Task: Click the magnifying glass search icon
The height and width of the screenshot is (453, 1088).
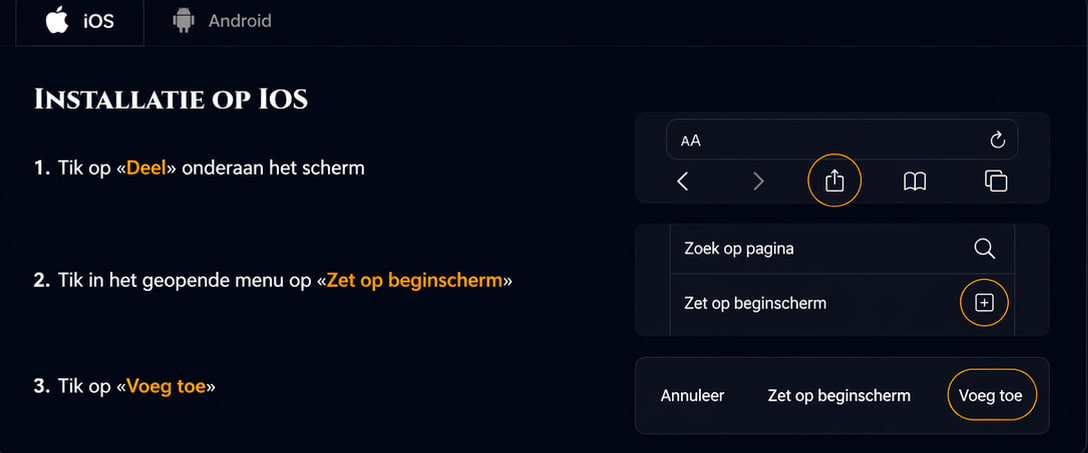Action: point(984,249)
